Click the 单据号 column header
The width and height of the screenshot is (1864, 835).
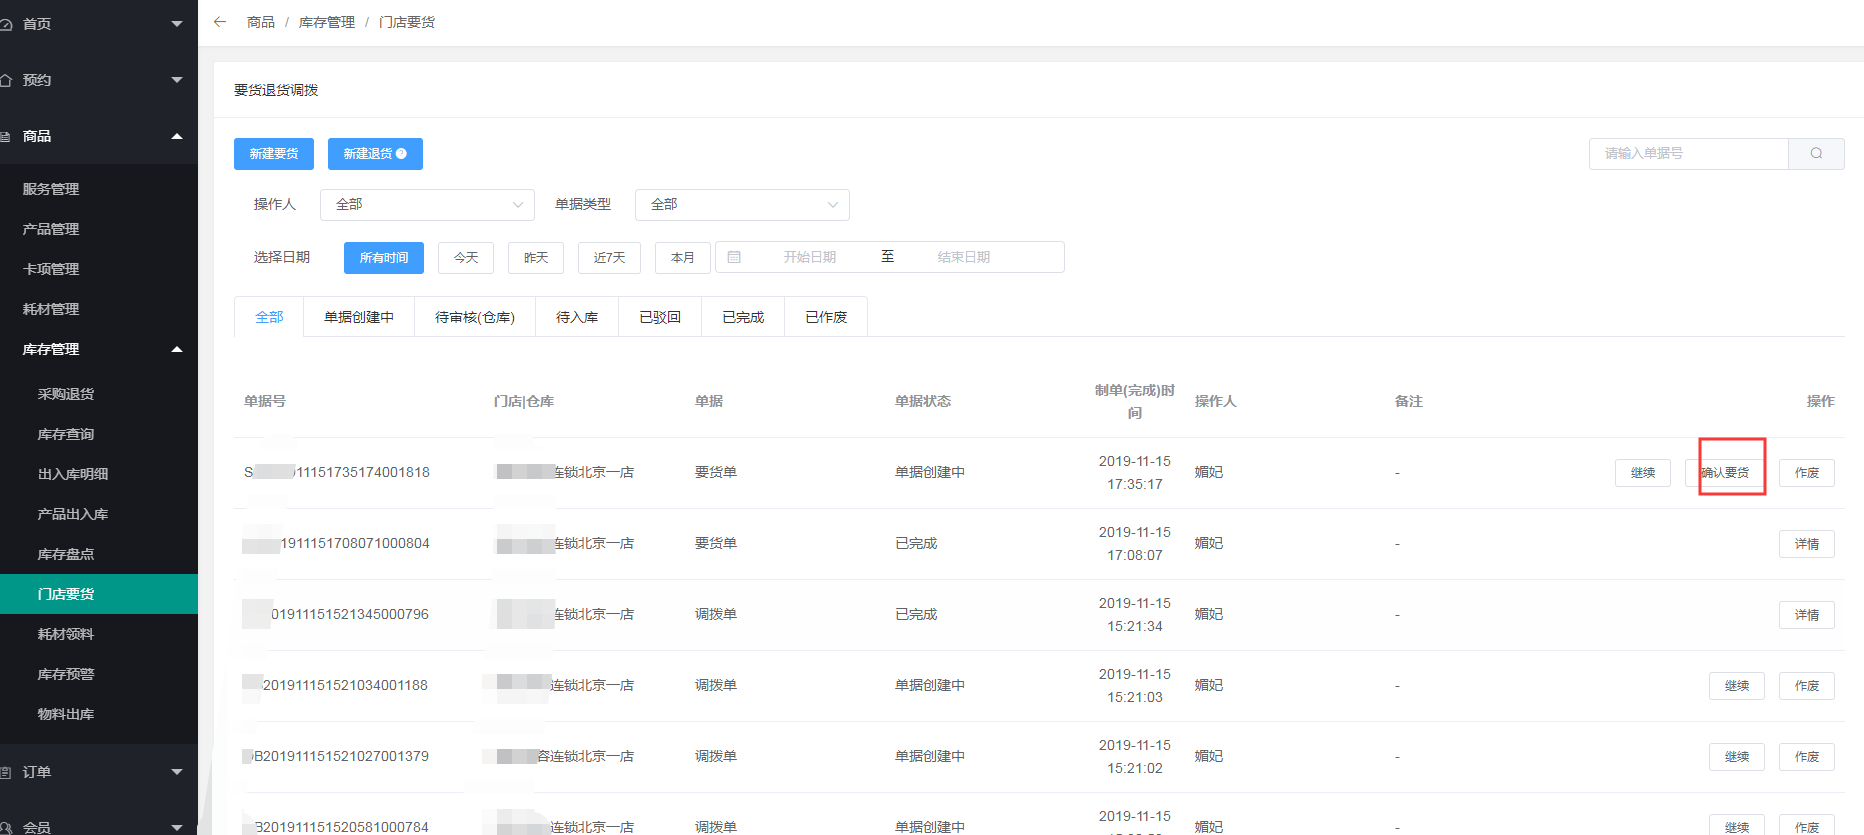[265, 401]
